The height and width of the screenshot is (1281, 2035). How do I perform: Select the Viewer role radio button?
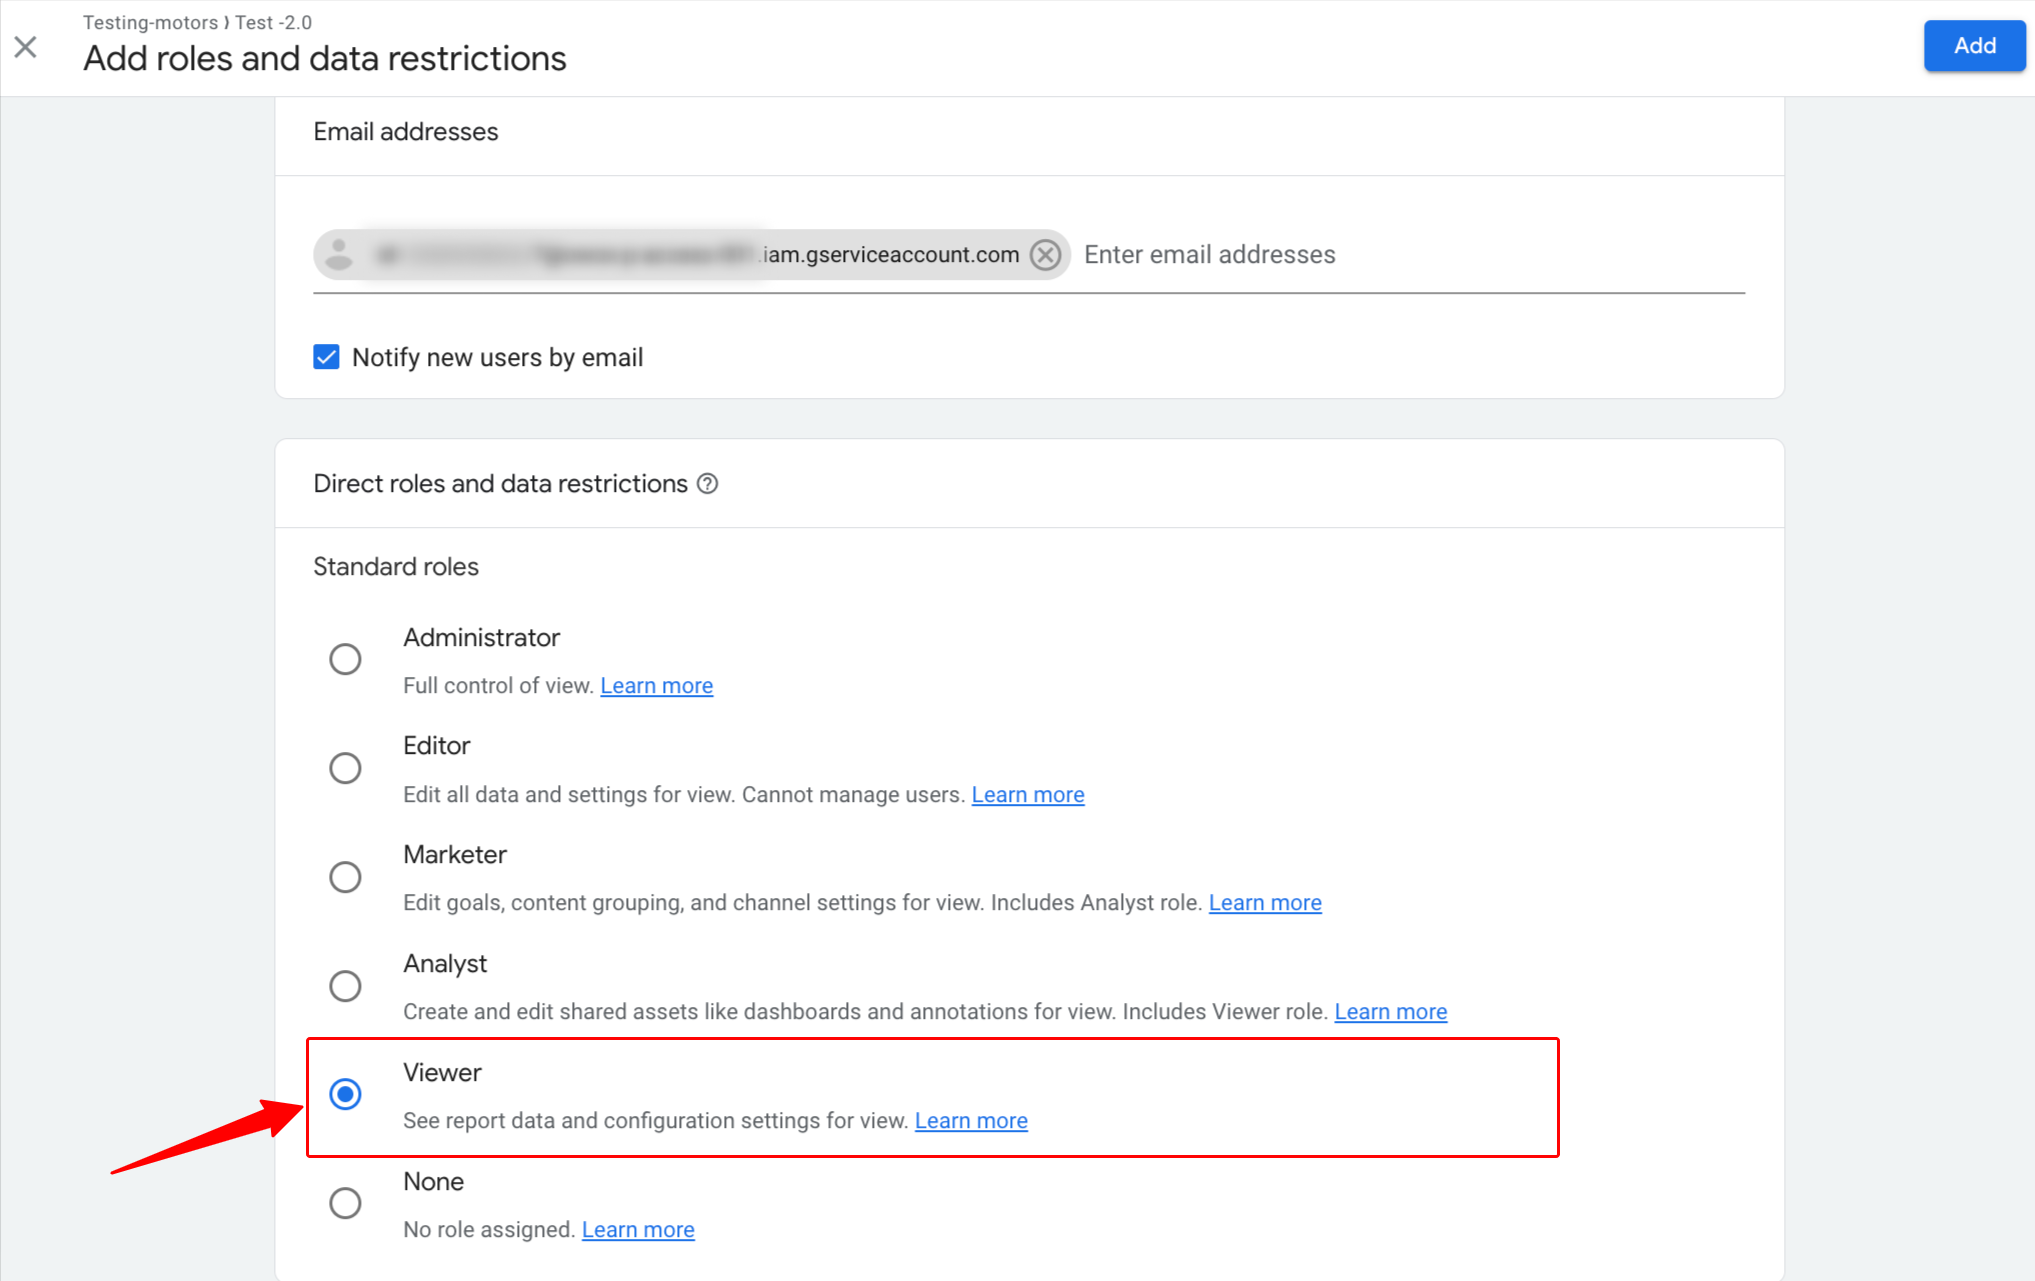pos(346,1094)
